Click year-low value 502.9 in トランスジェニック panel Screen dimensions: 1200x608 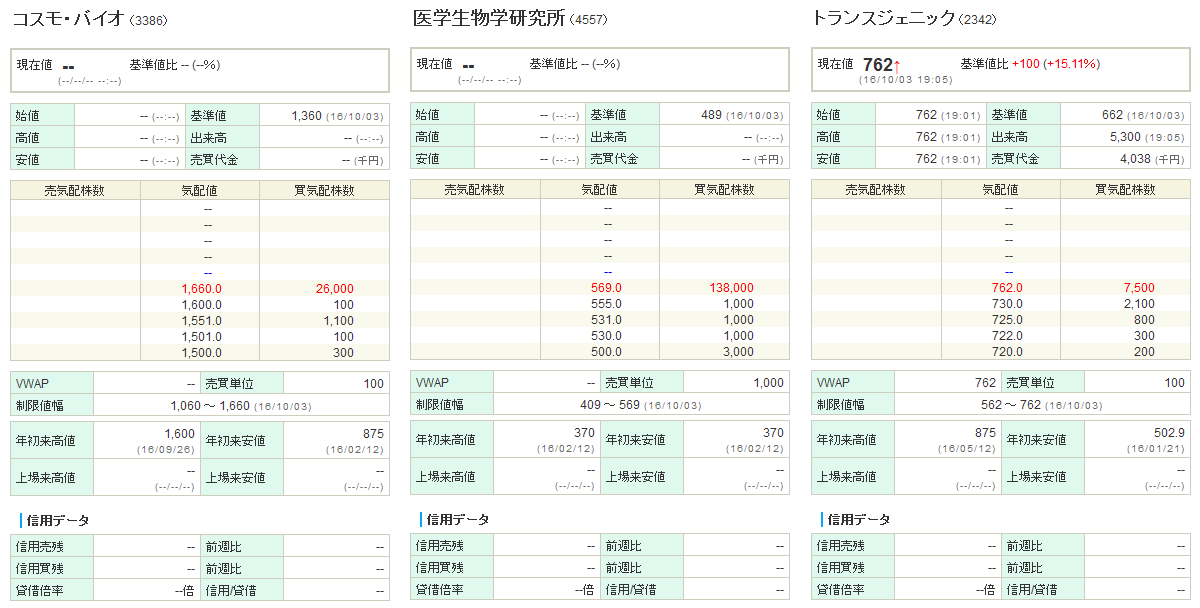point(1168,433)
